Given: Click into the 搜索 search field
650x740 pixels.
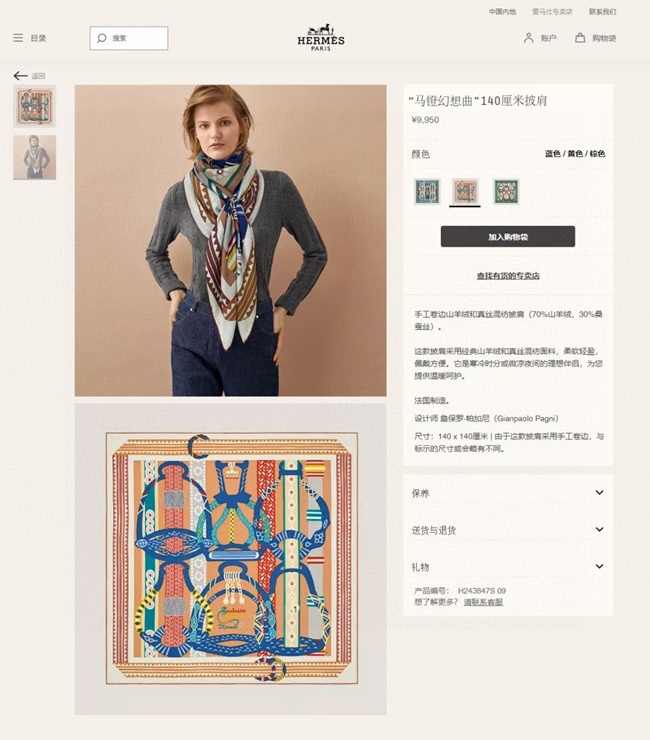Looking at the screenshot, I should click(x=129, y=38).
